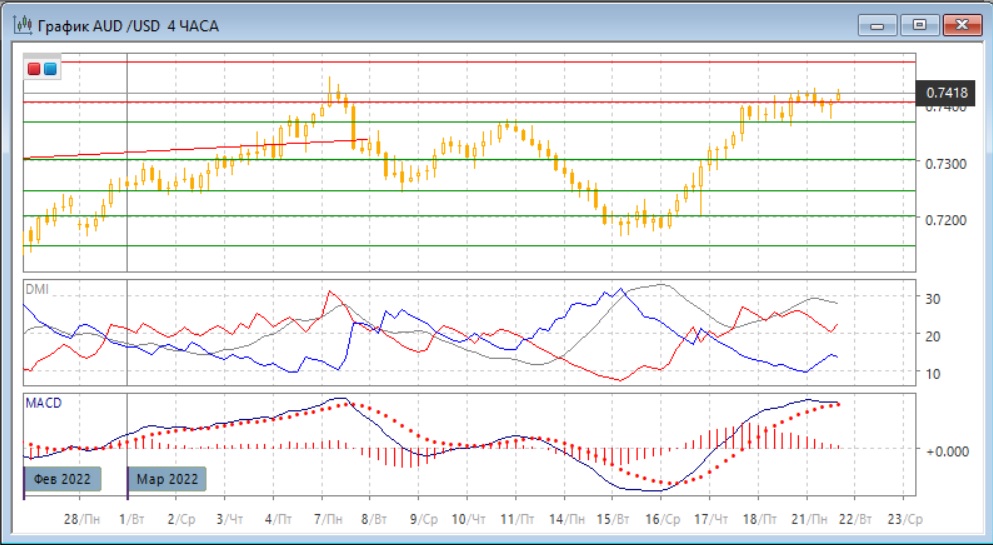Select the Фев 2022 month marker
Image resolution: width=993 pixels, height=545 pixels.
click(61, 479)
